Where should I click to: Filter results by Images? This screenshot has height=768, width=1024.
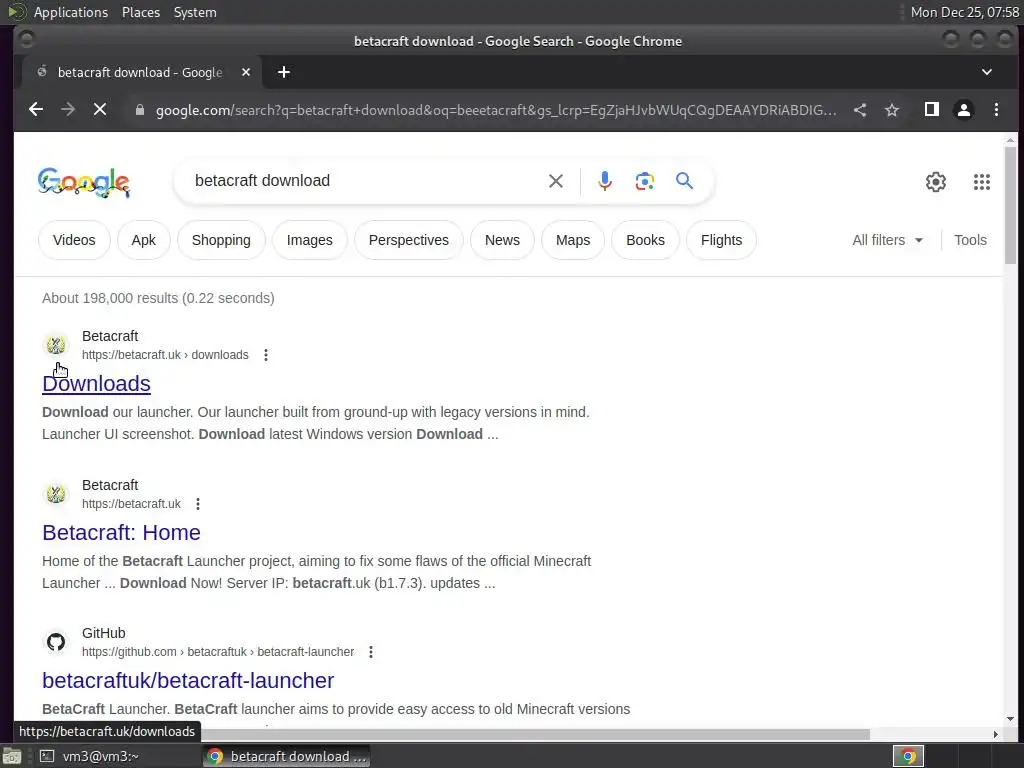[x=310, y=240]
